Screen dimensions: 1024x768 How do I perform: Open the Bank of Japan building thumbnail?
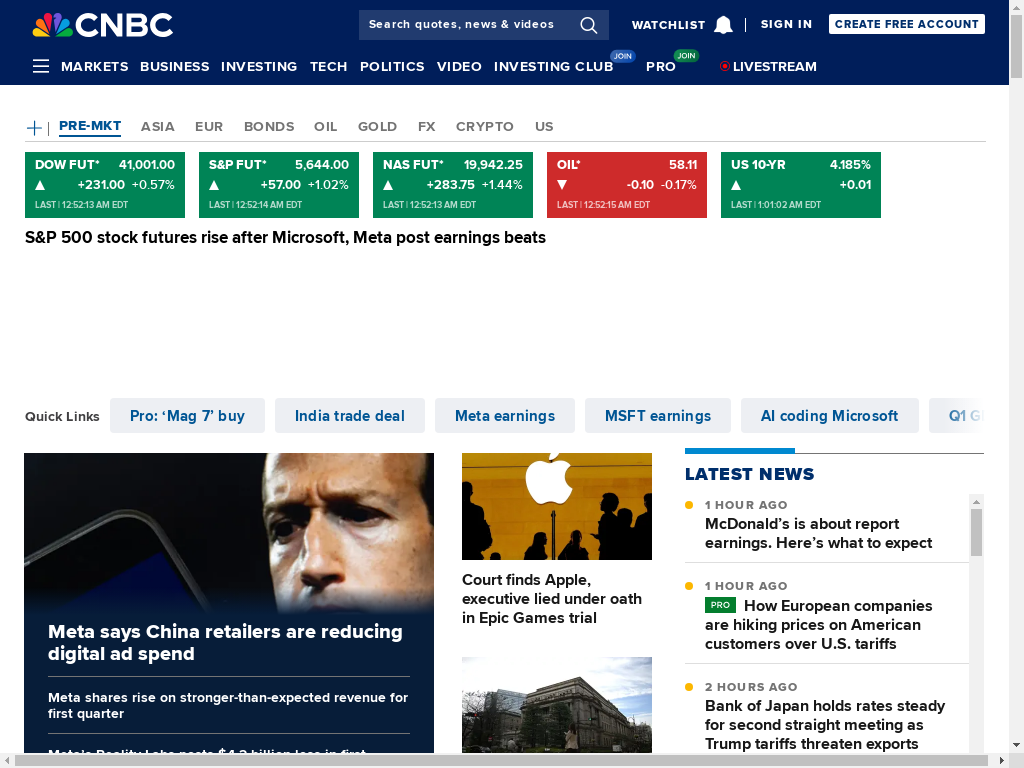[x=557, y=705]
